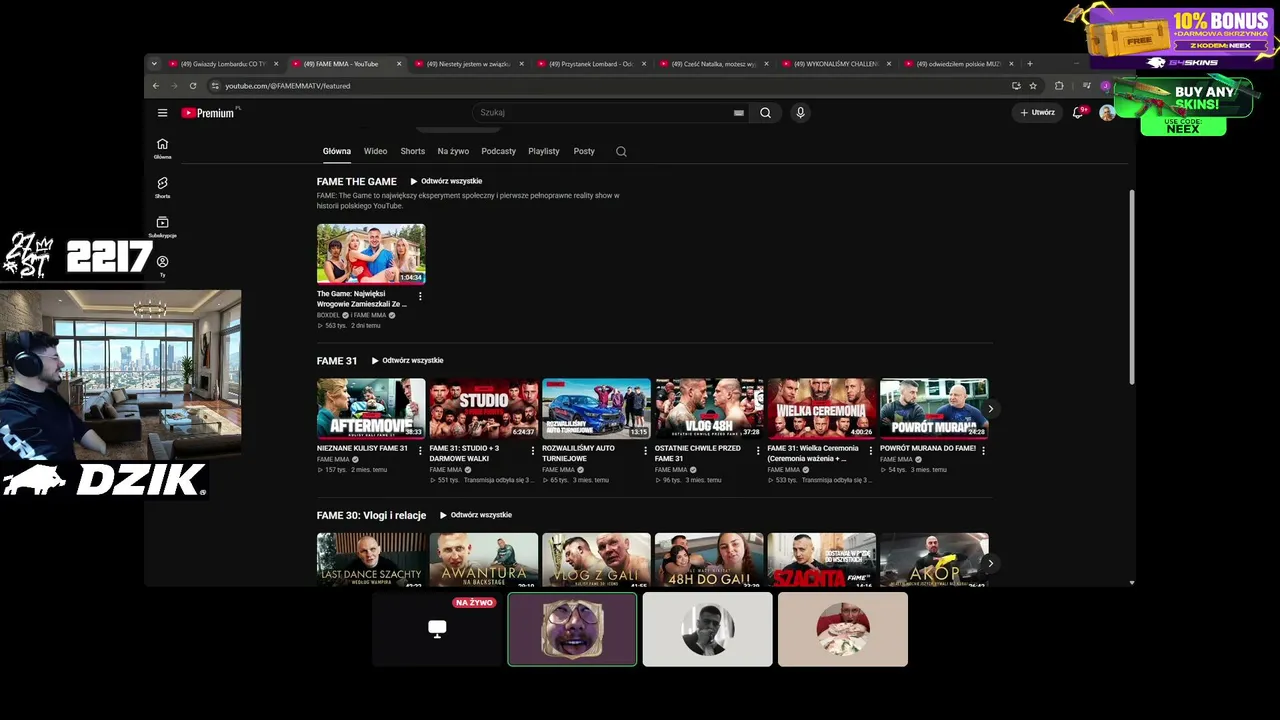Show next videos in FAME 30 row
This screenshot has width=1280, height=720.
(990, 563)
